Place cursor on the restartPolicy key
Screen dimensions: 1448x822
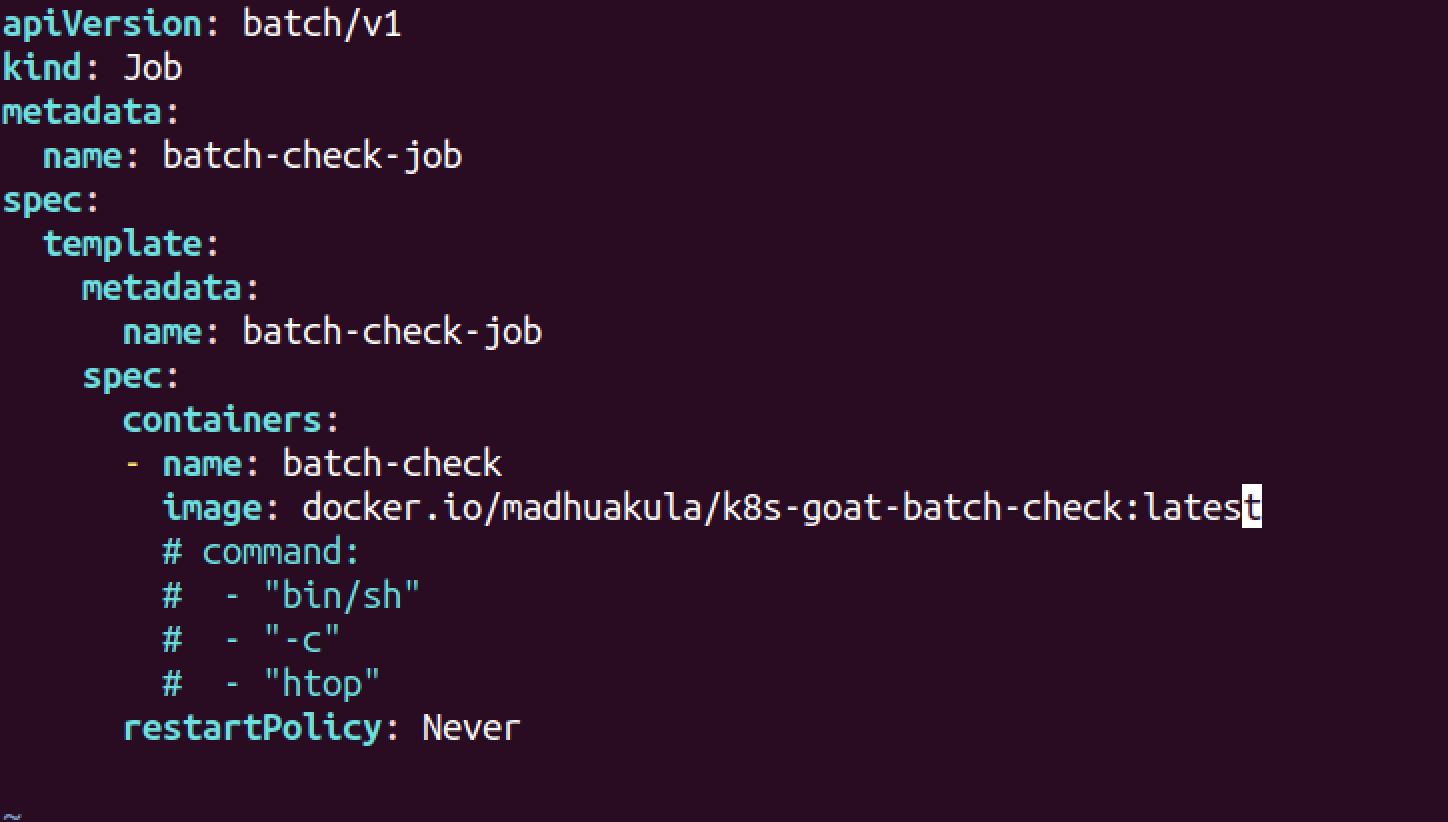pyautogui.click(x=251, y=727)
